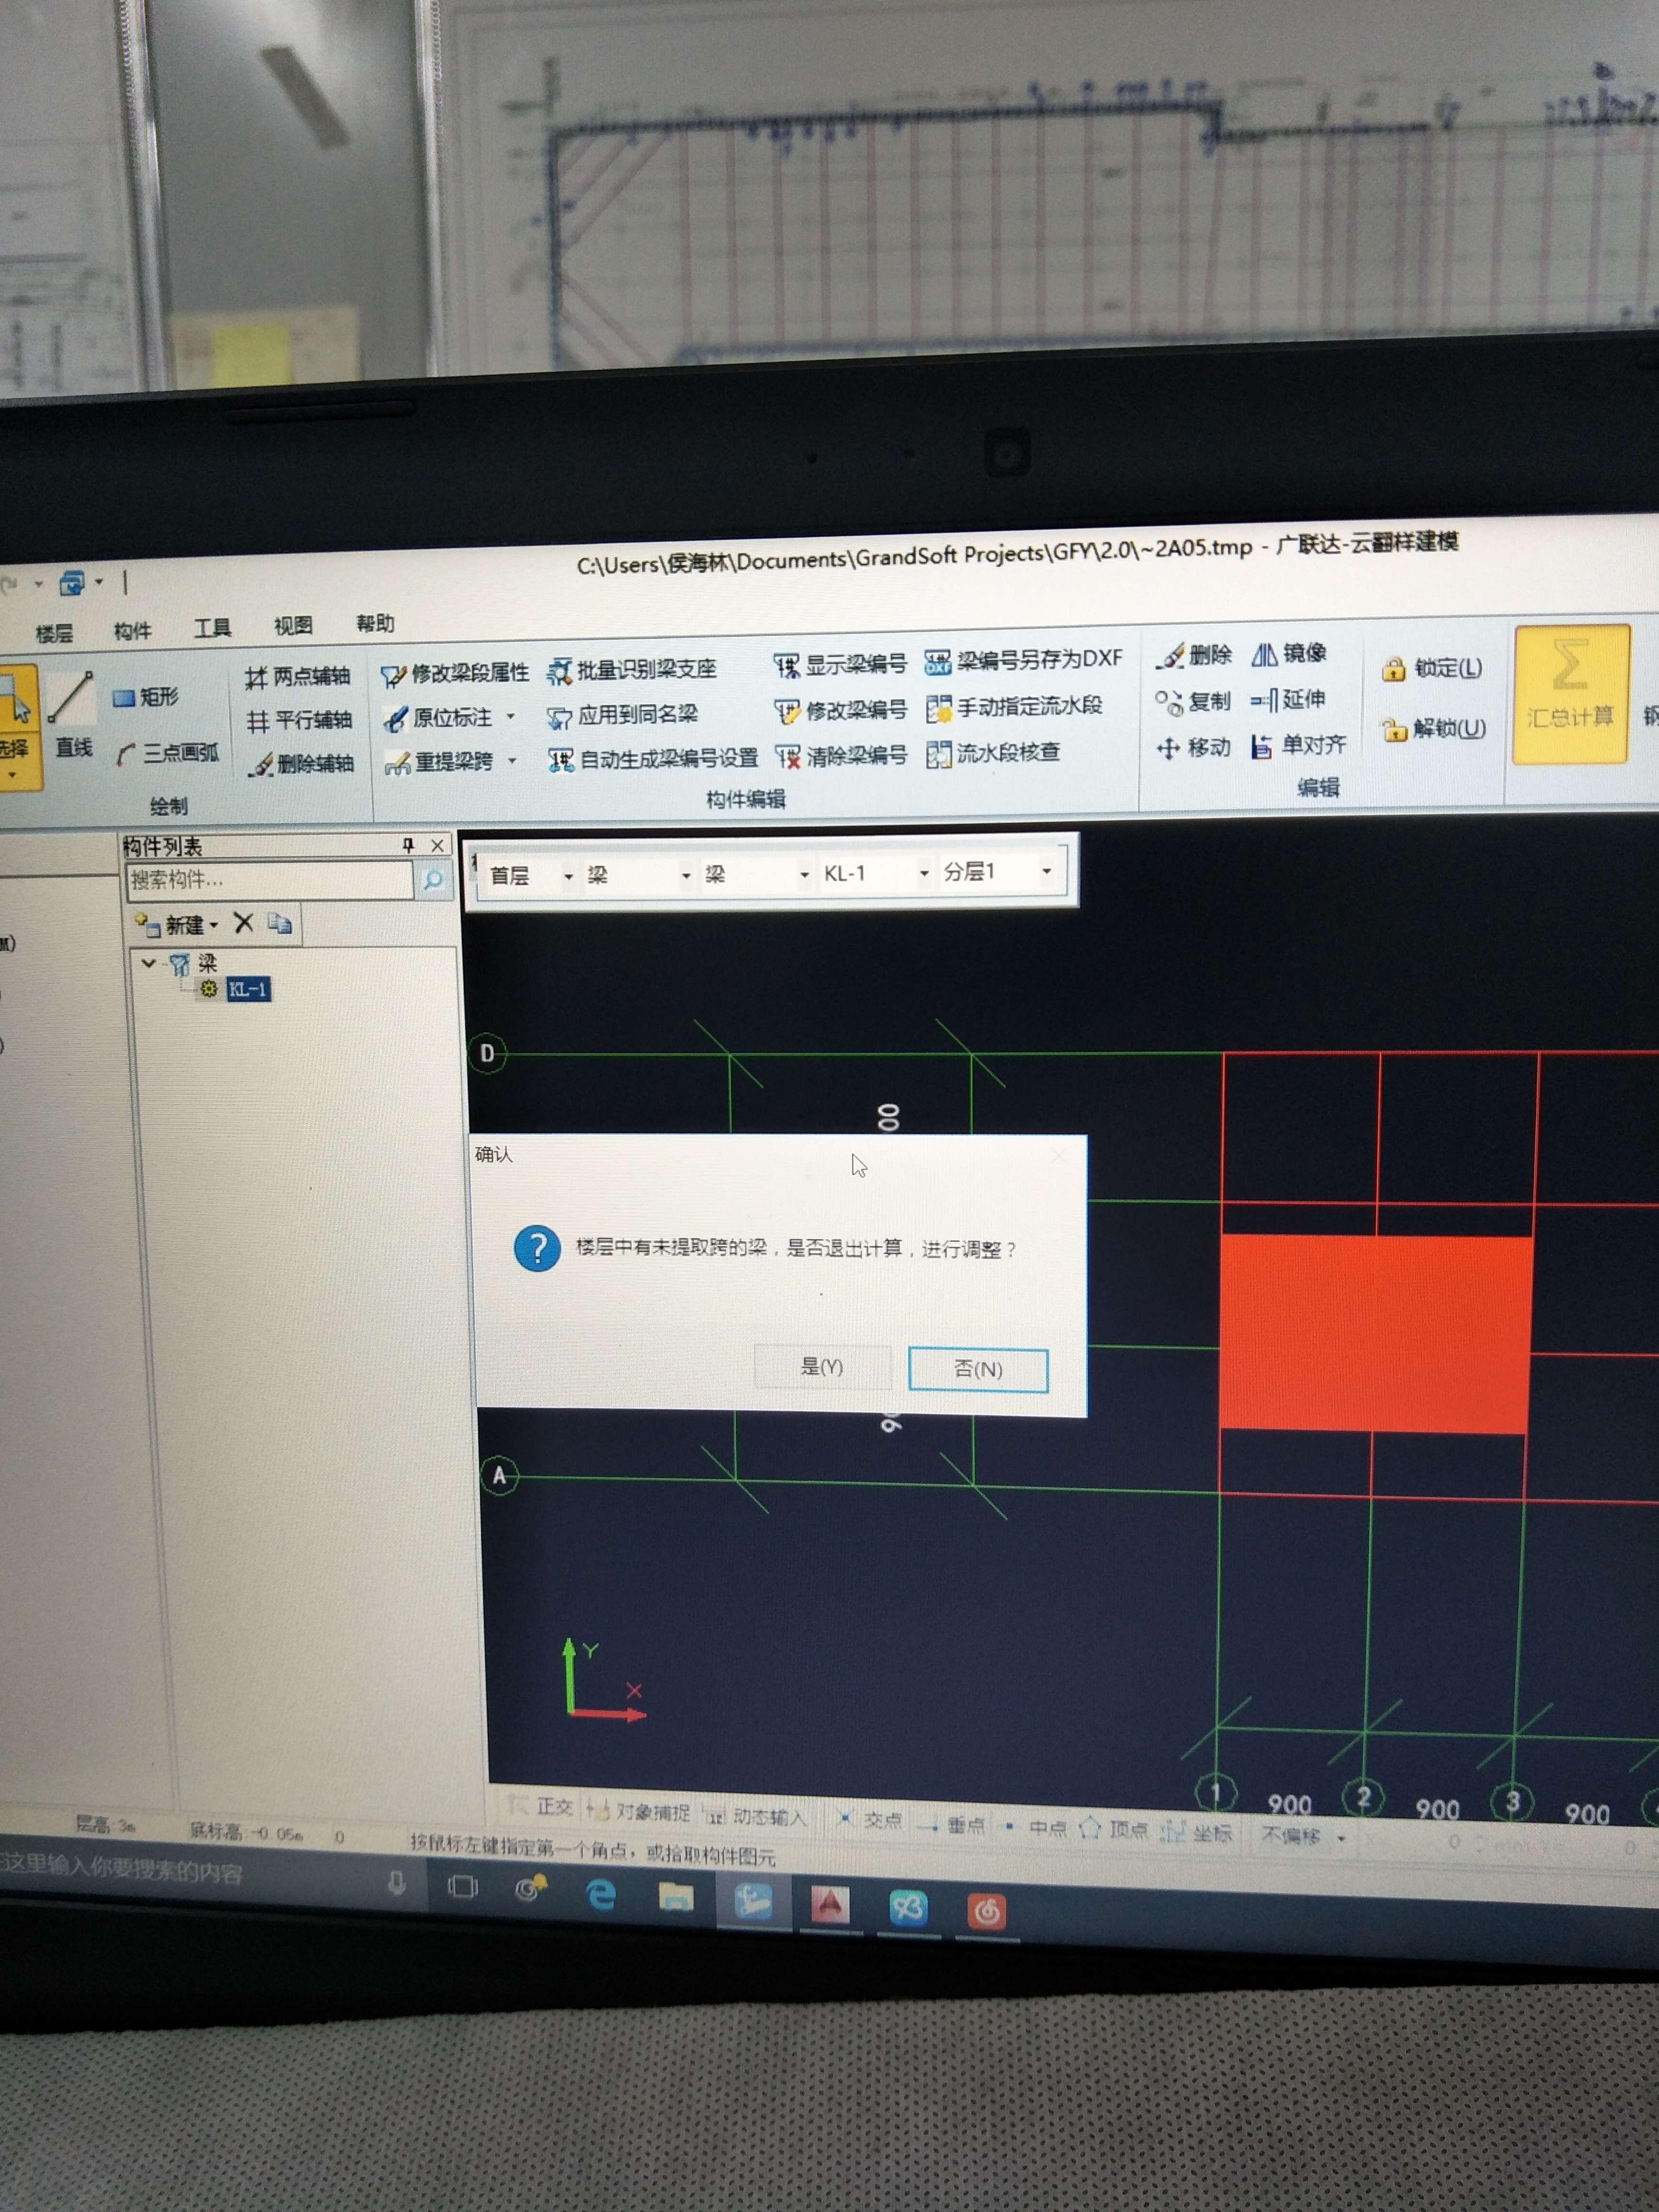Open the 帮助 menu
Screen dimensions: 1659x2212
[x=375, y=624]
